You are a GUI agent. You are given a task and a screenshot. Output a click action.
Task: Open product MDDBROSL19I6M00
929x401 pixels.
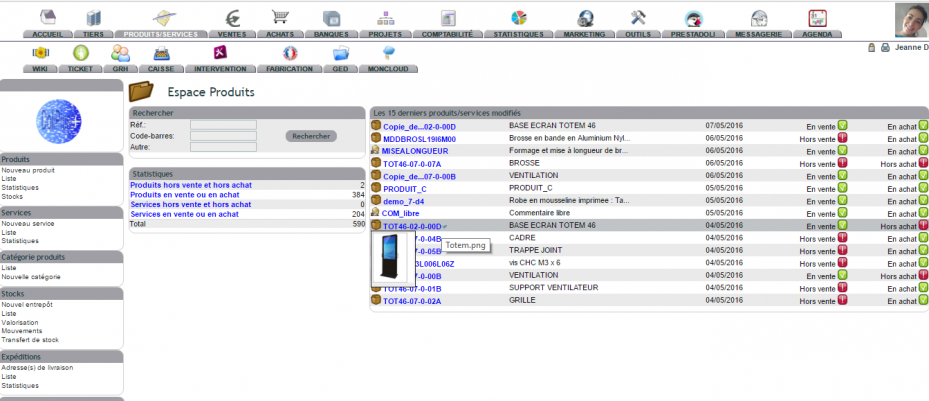pyautogui.click(x=419, y=139)
